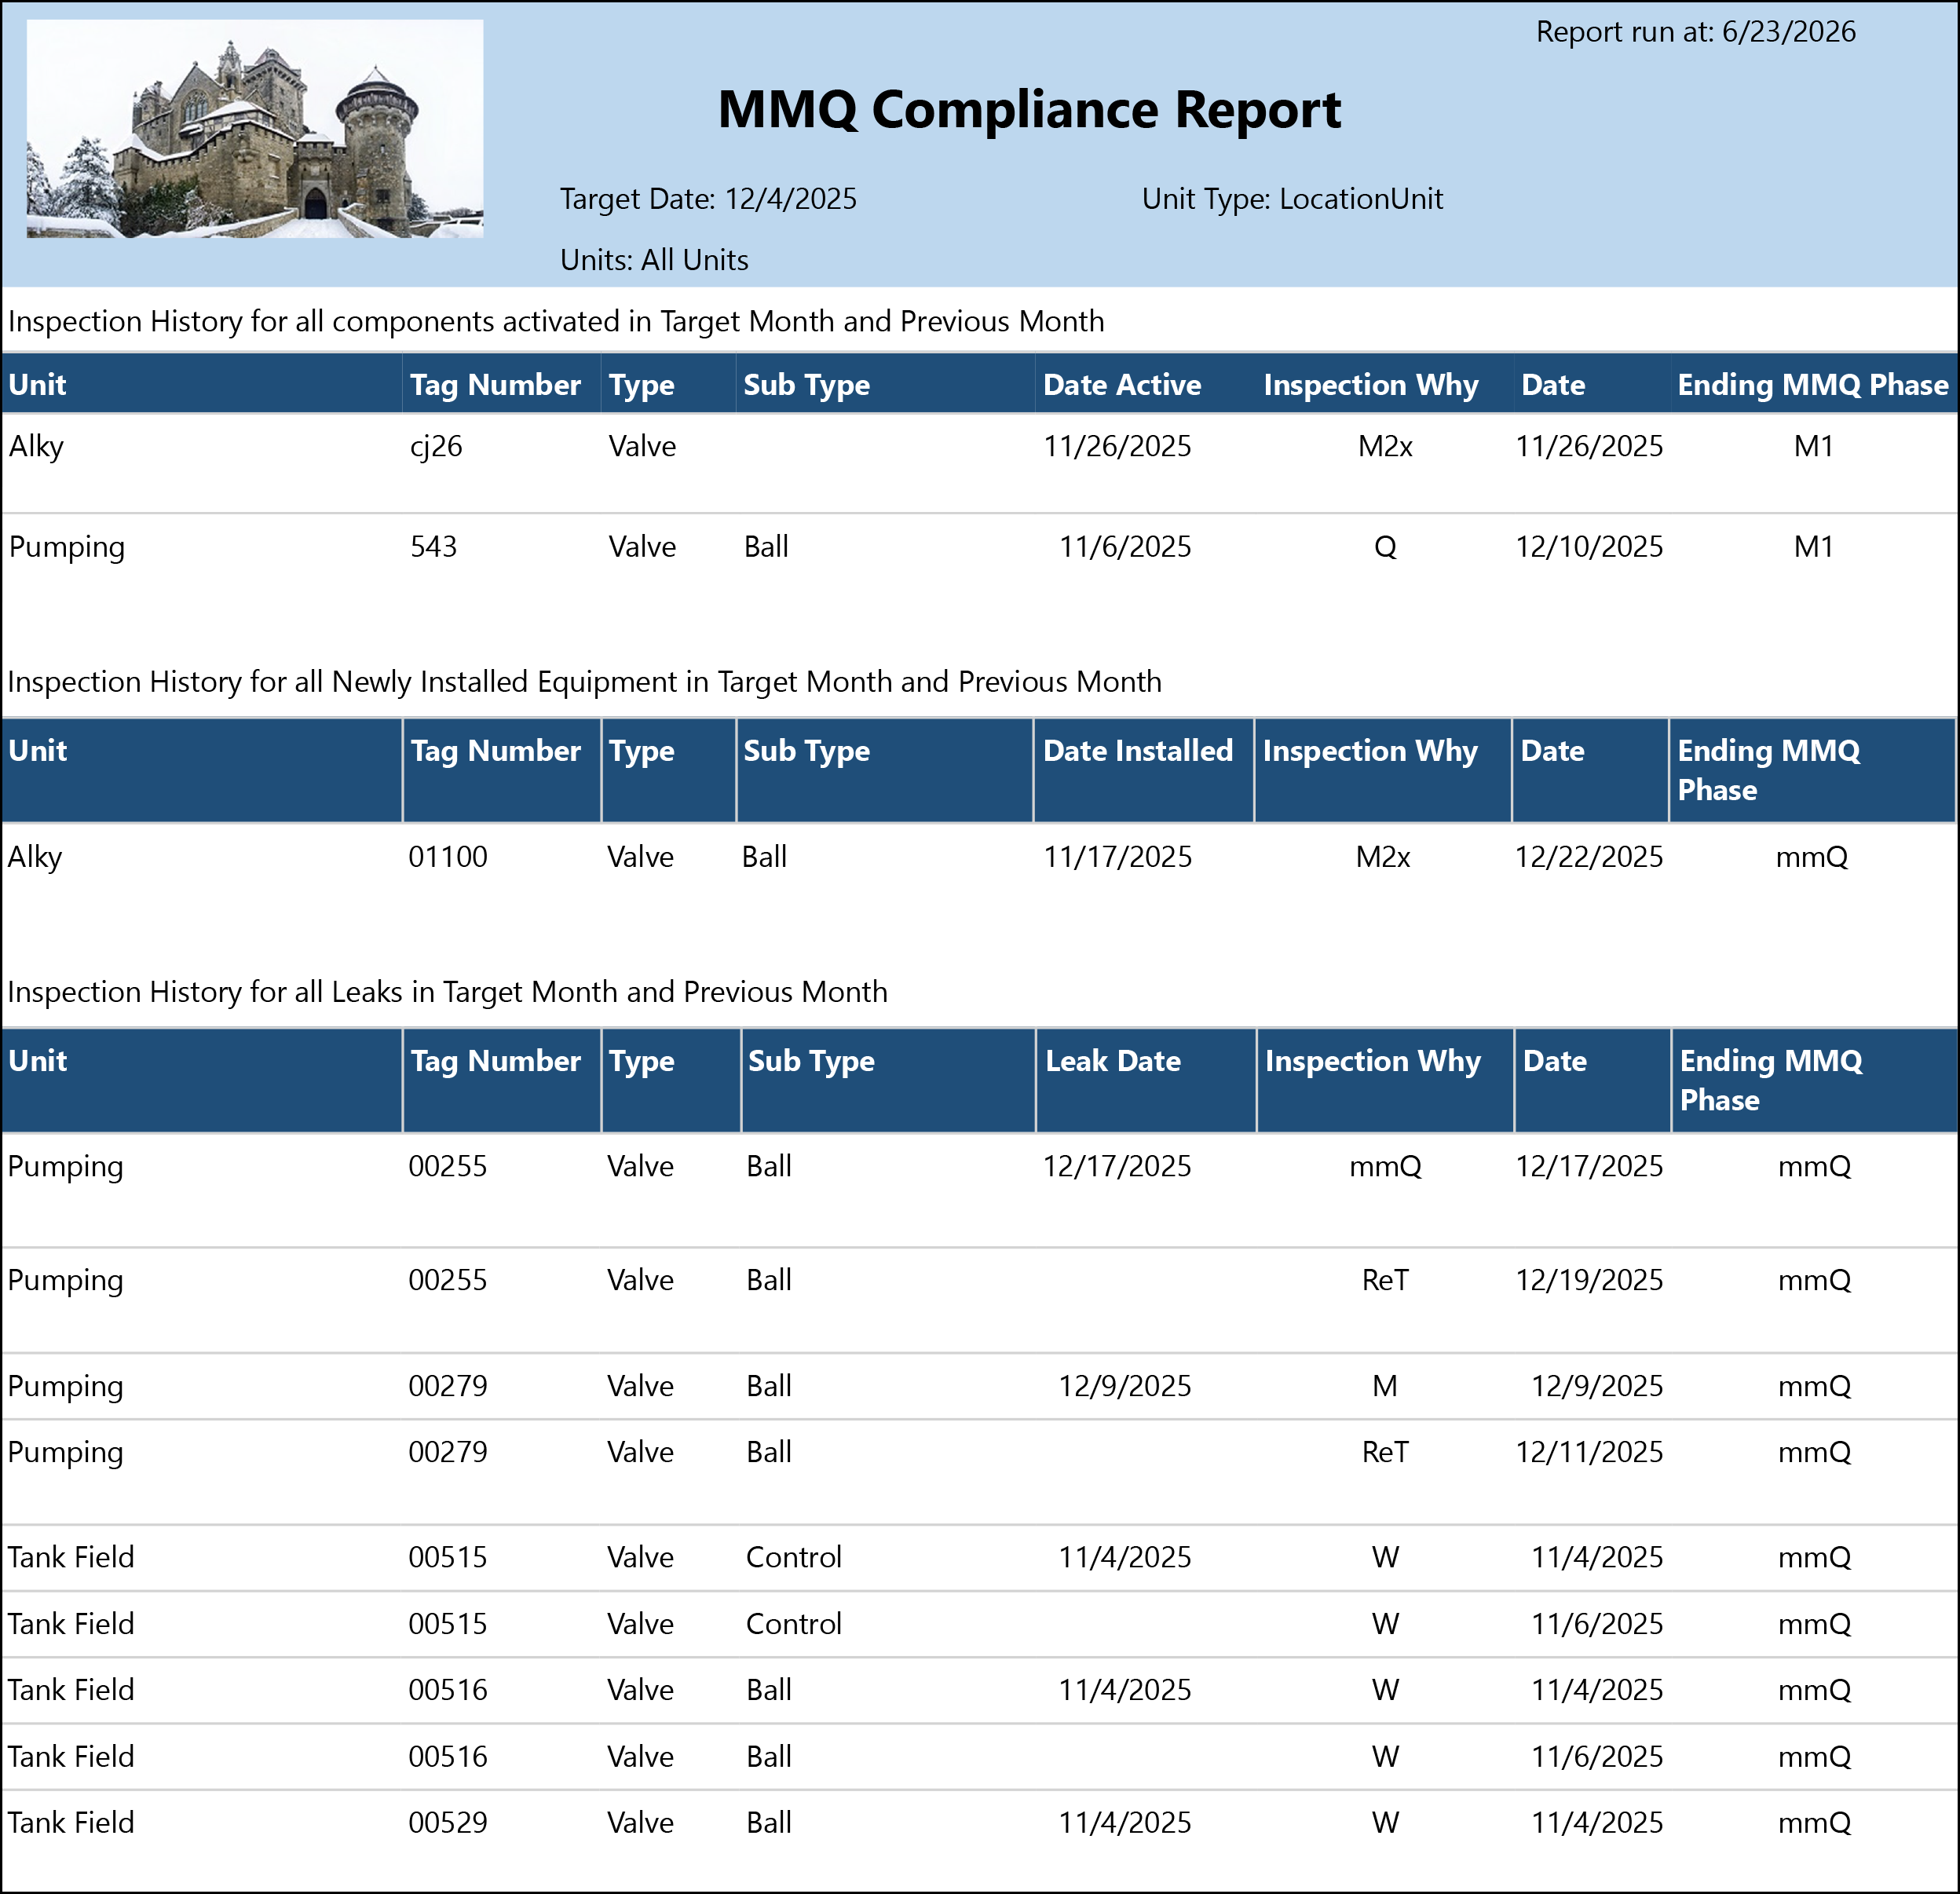Click the 12/10/2025 inspection date for tag 543

point(1589,547)
